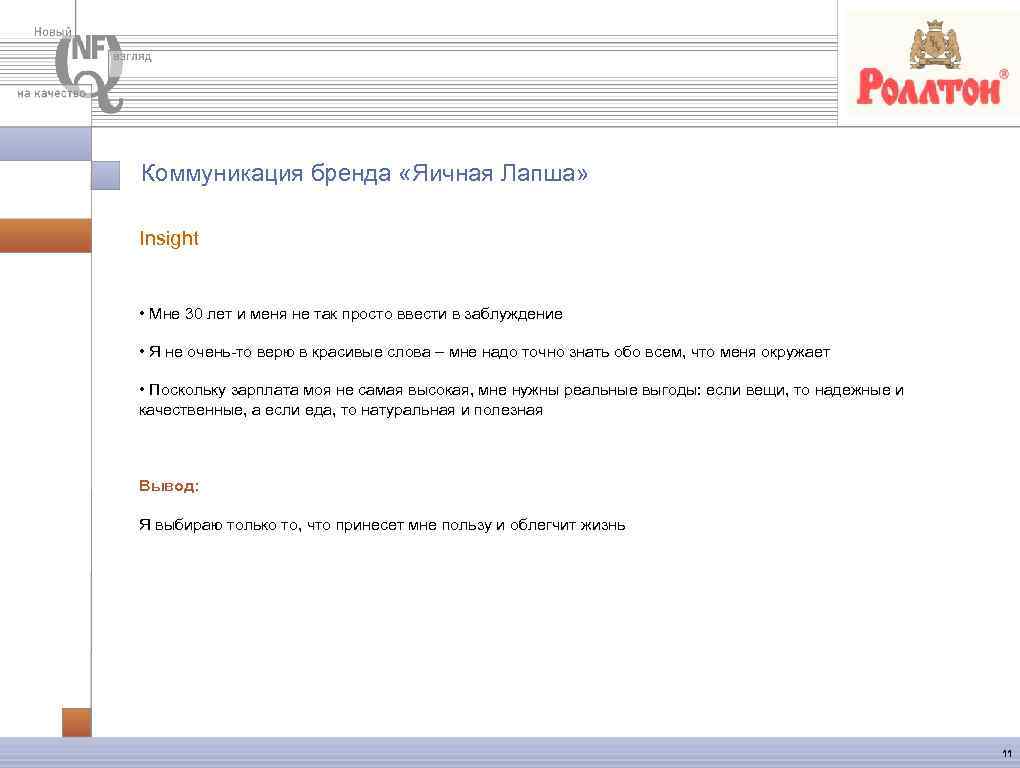Click 'Новый' text in logo
This screenshot has width=1020, height=768.
(53, 31)
